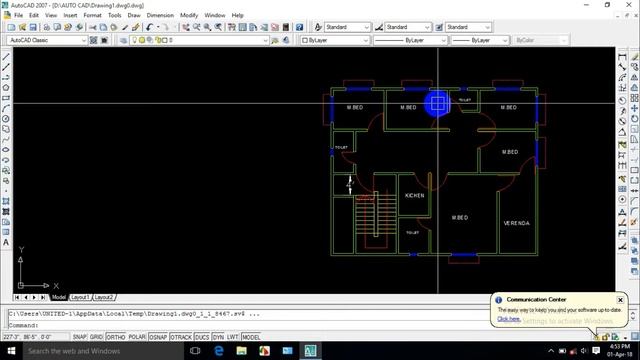Toggle POLAR tracking in status bar
Image resolution: width=640 pixels, height=360 pixels.
pos(137,337)
